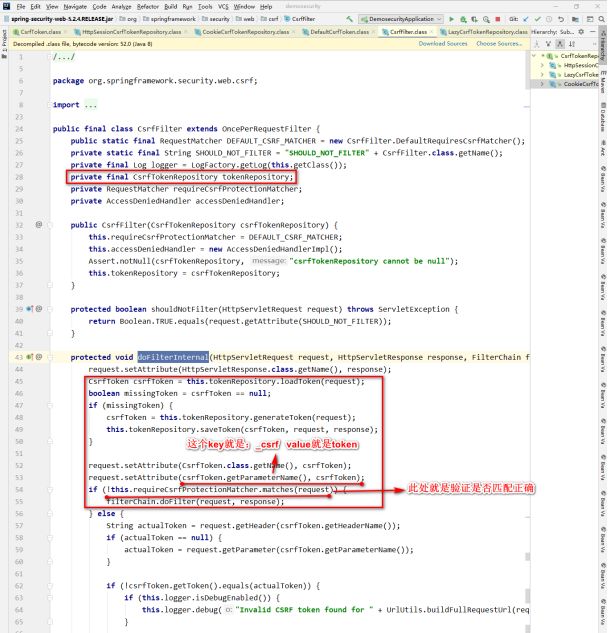Open the VCS menu
This screenshot has height=633, width=609.
point(223,6)
